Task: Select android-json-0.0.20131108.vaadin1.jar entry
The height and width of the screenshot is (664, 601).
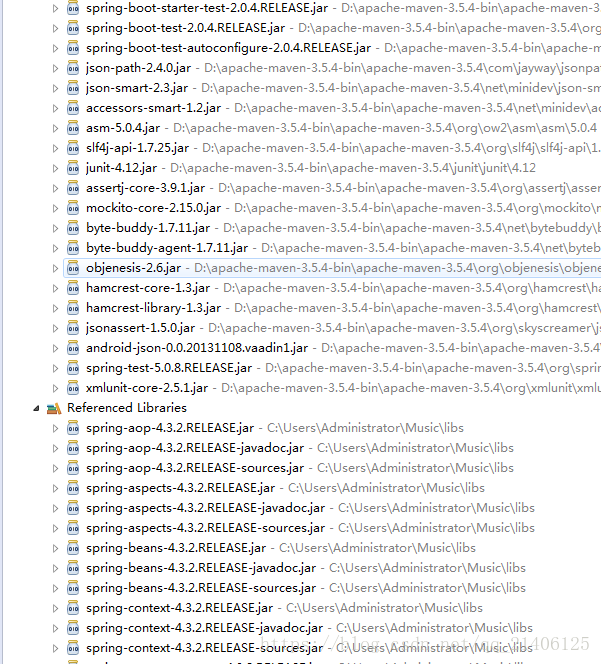Action: click(x=197, y=348)
